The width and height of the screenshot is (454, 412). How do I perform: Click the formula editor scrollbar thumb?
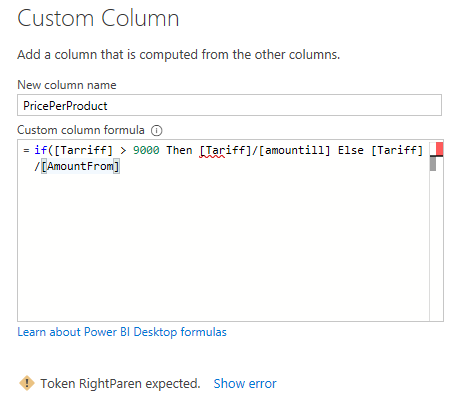click(433, 164)
